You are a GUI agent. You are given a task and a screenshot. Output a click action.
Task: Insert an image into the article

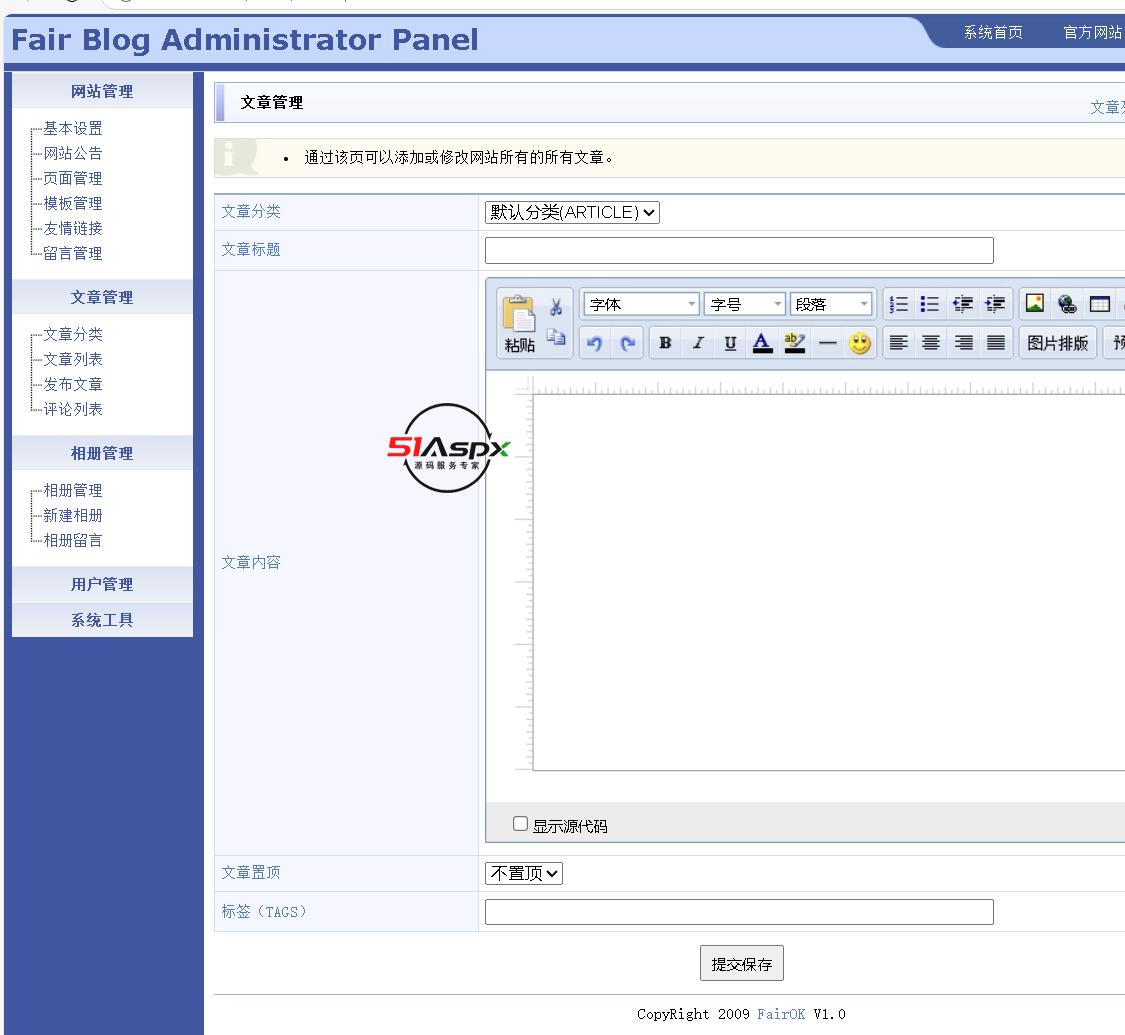coord(1035,303)
